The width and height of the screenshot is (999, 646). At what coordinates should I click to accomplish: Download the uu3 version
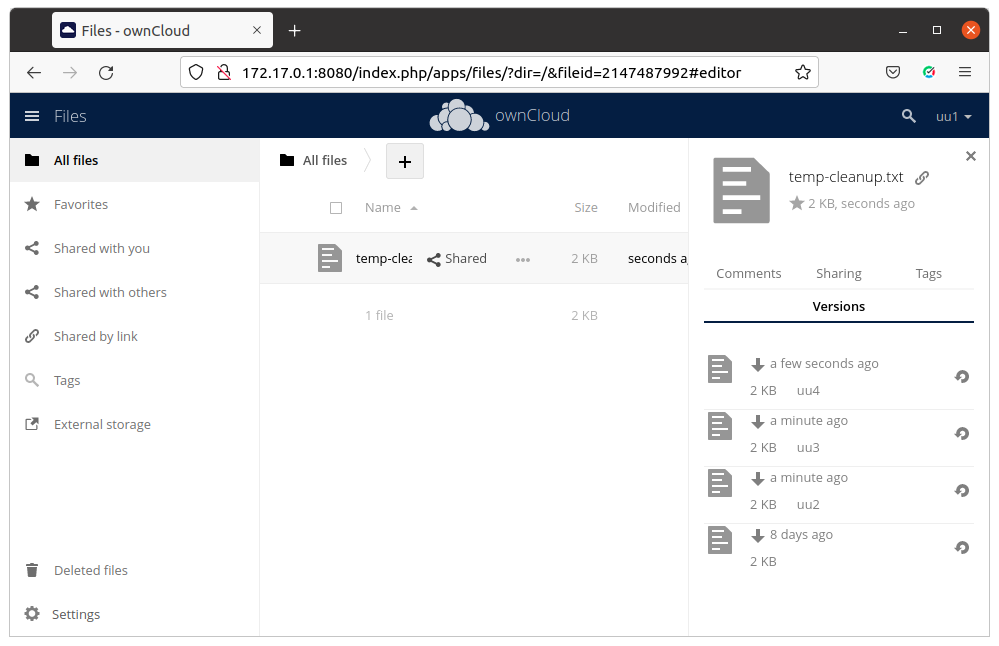click(758, 422)
